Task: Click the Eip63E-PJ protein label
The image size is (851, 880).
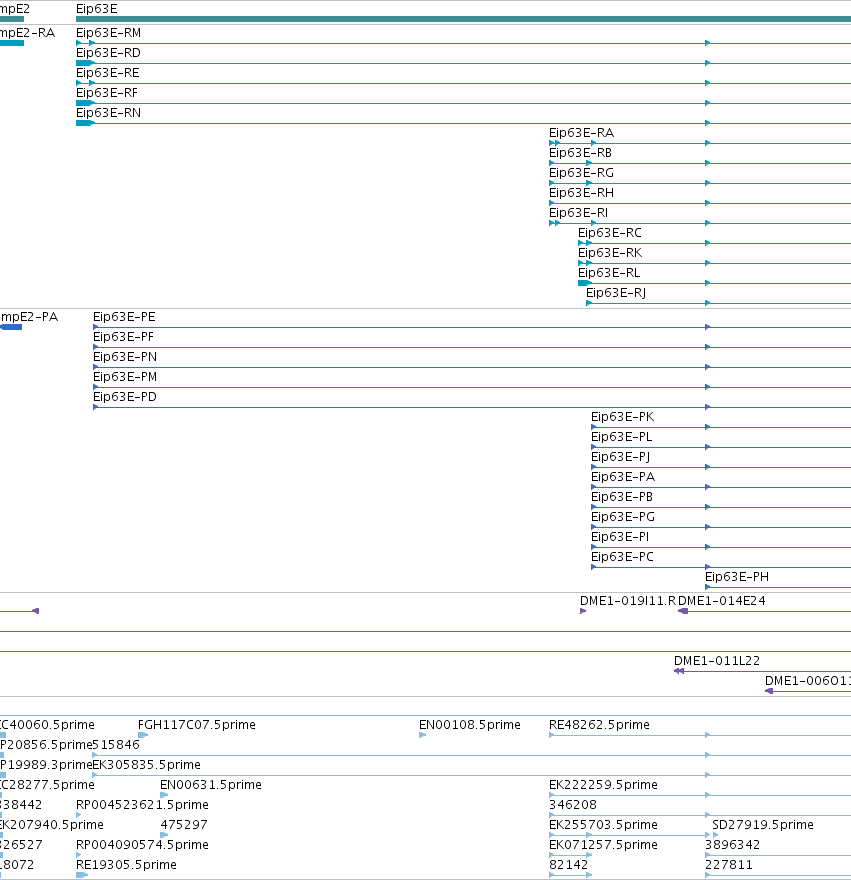Action: [620, 457]
